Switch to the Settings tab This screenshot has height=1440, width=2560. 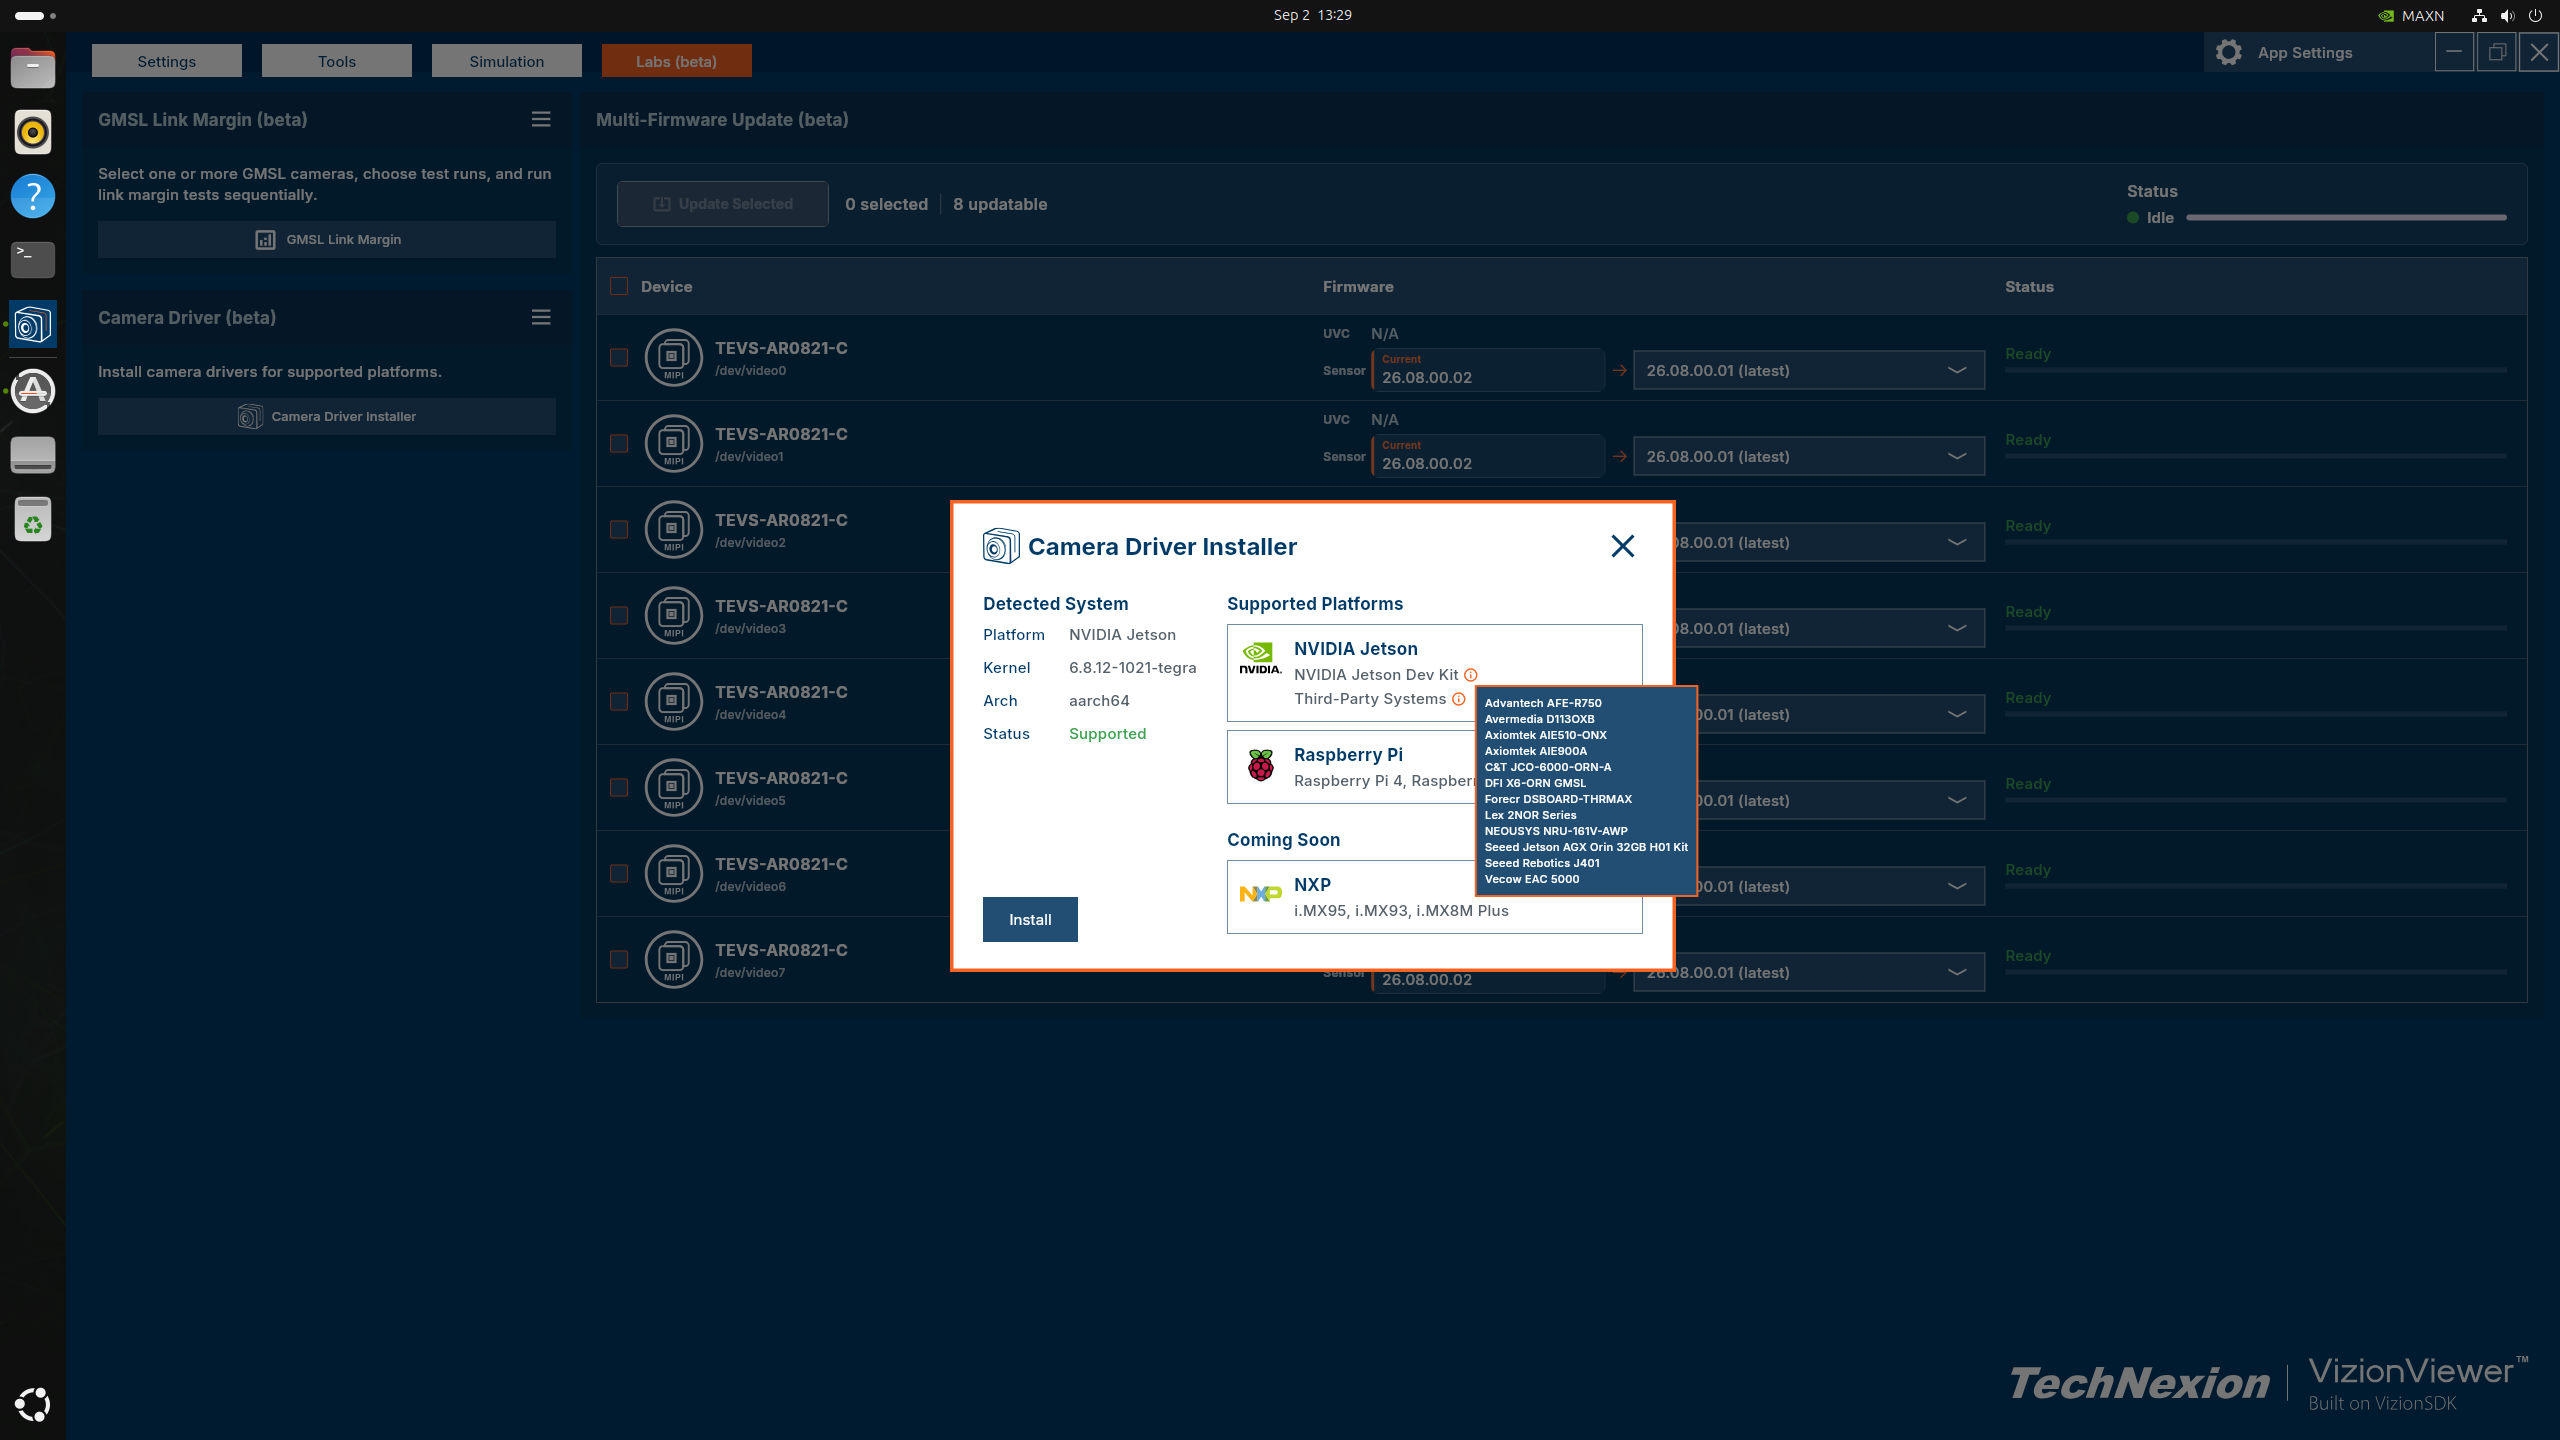coord(167,61)
